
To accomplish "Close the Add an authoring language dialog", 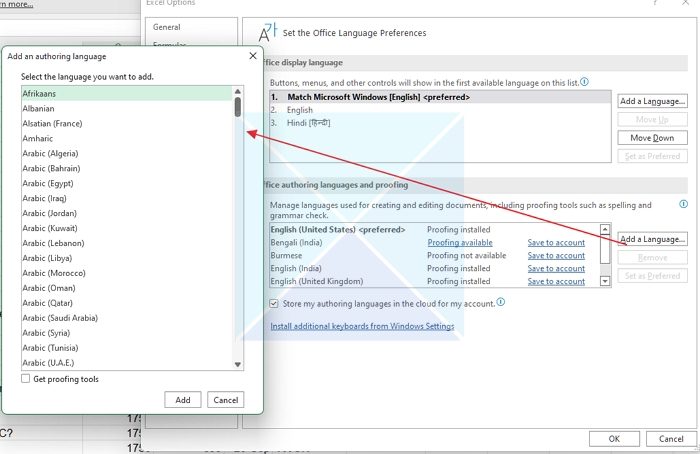I will [x=253, y=56].
